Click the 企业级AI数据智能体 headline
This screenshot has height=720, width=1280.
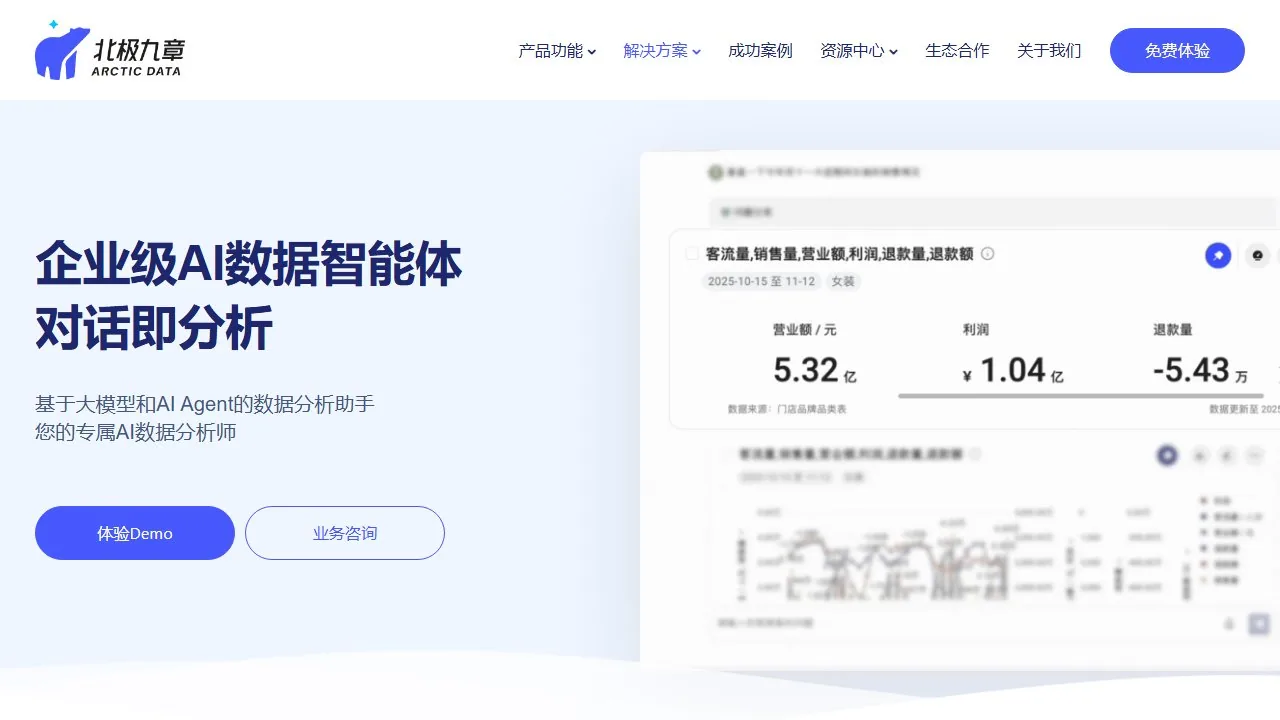coord(249,264)
